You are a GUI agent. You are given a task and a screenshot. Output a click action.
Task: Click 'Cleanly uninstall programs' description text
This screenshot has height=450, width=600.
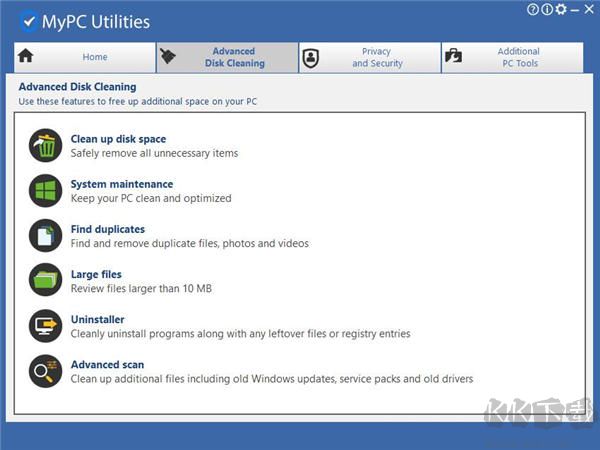coord(240,334)
